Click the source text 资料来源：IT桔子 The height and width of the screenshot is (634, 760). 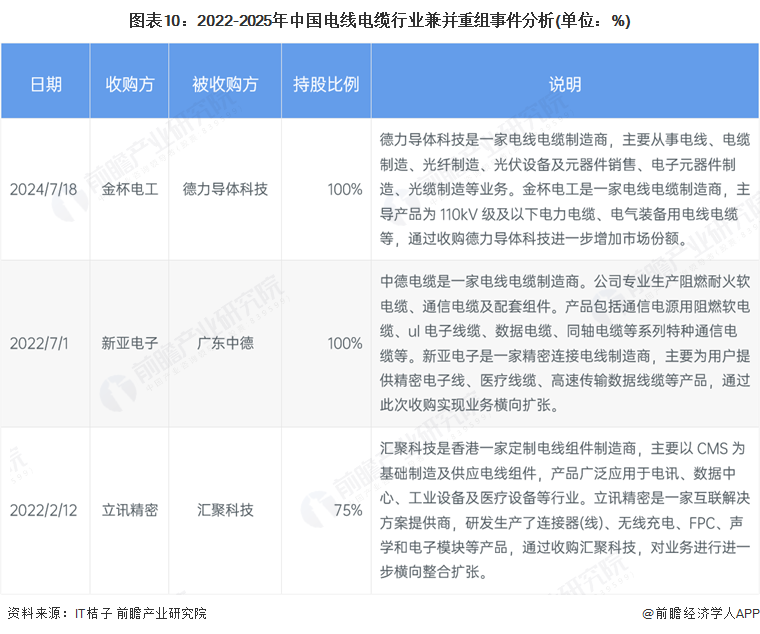(107, 614)
